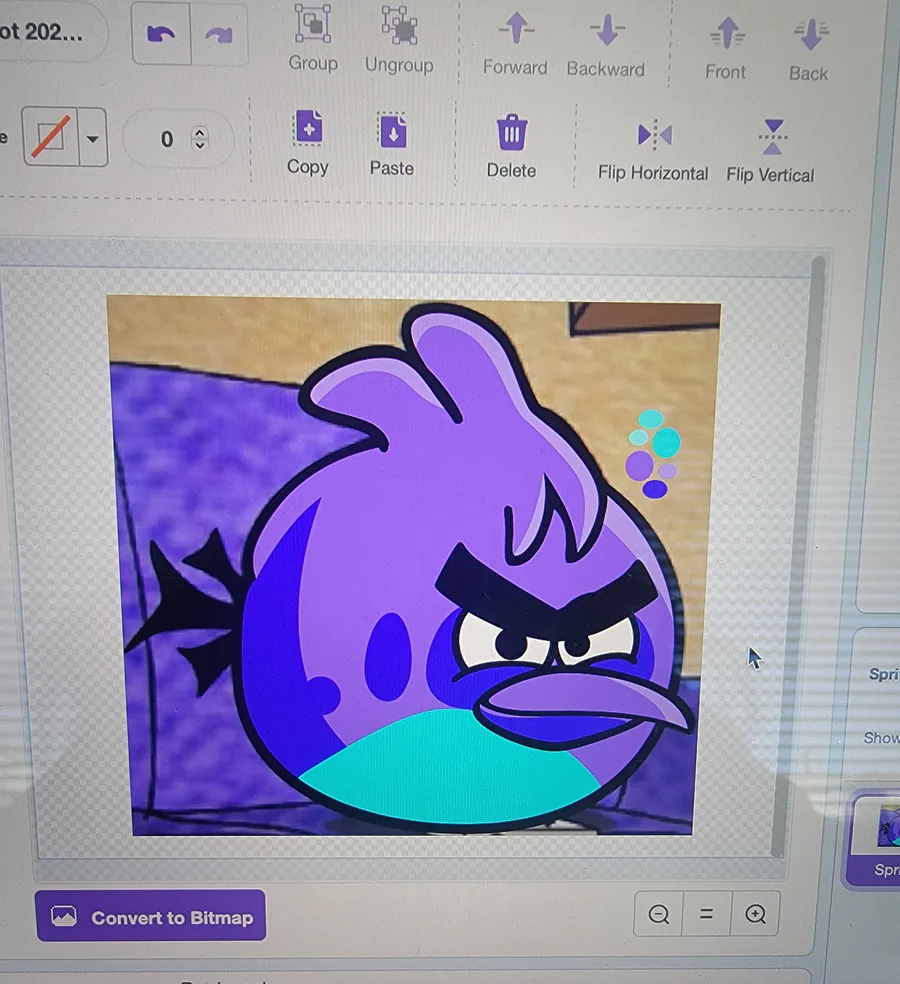Screen dimensions: 900x984
Task: Flip the selection vertically
Action: 771,151
